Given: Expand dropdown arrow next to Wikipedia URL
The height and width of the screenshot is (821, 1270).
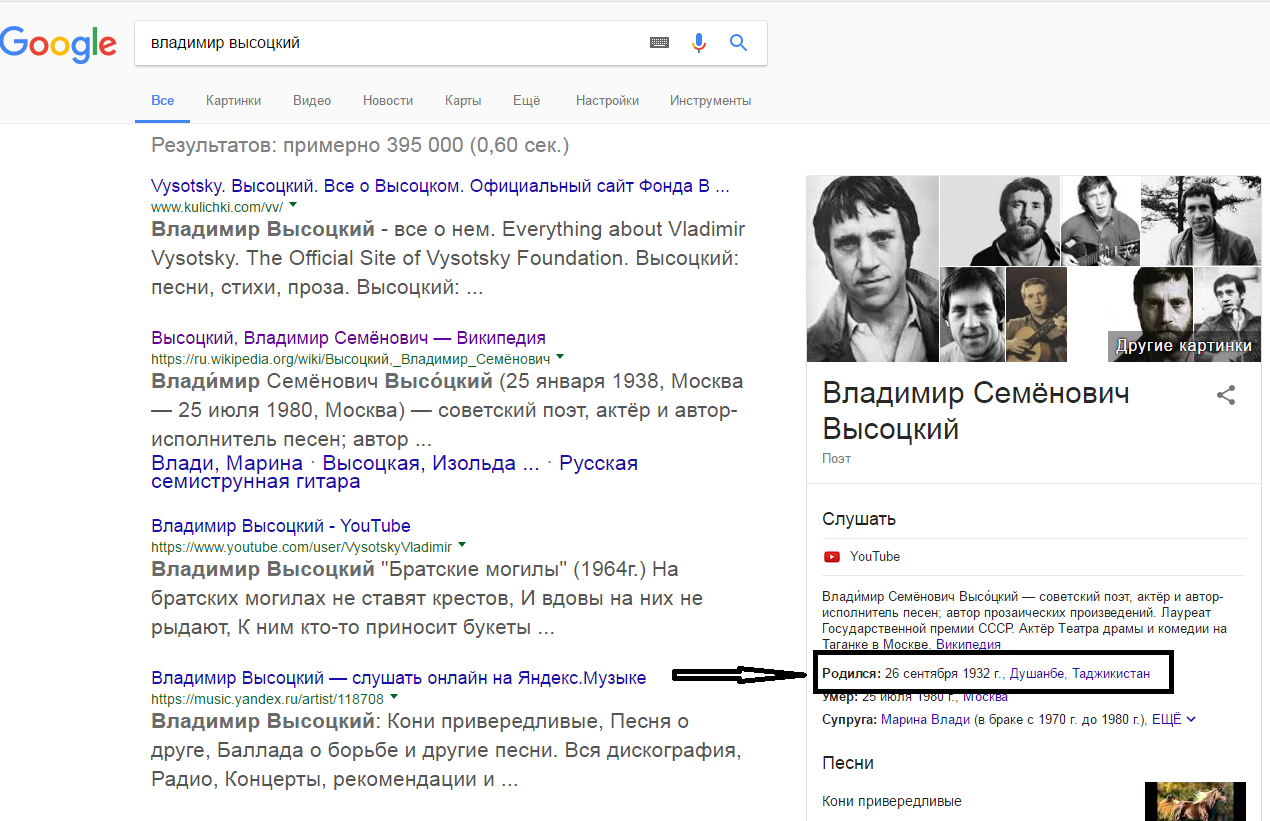Looking at the screenshot, I should tap(559, 357).
